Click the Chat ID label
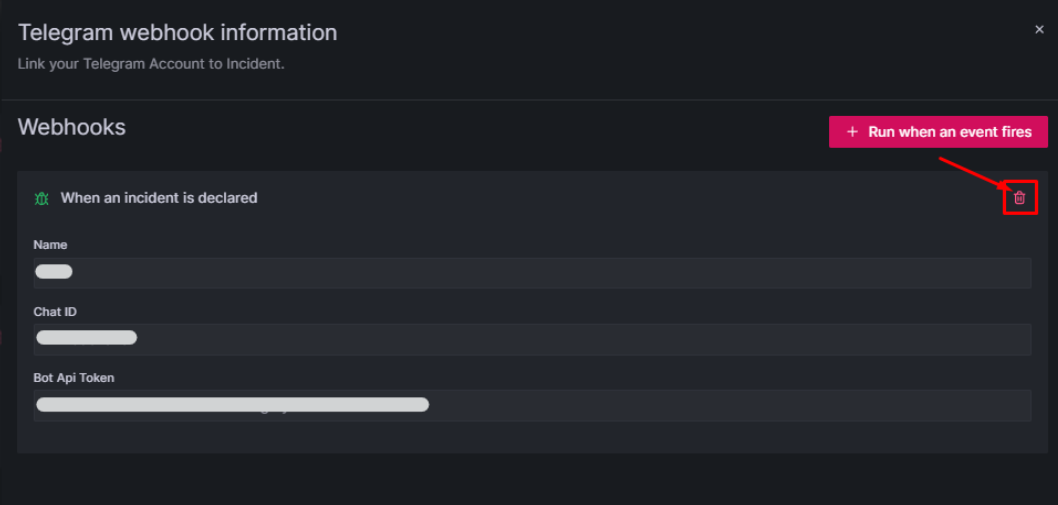This screenshot has width=1058, height=505. [x=55, y=312]
